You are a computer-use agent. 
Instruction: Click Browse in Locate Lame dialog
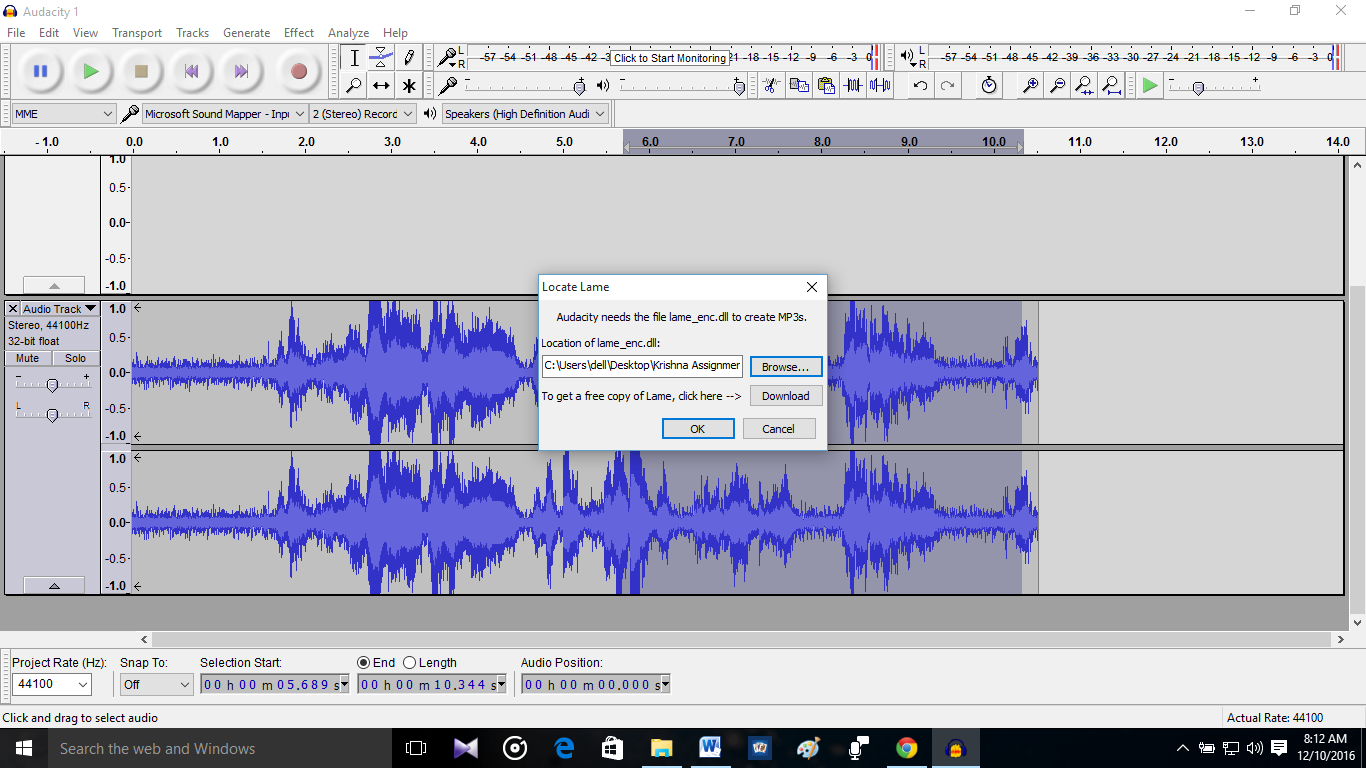coord(786,367)
